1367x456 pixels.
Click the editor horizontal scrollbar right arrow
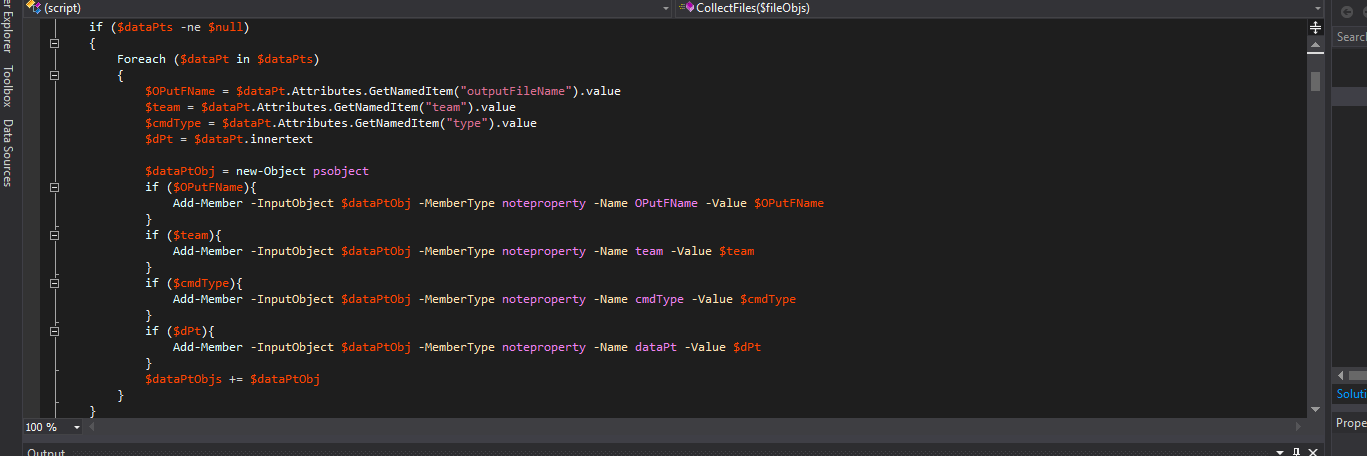point(1300,427)
